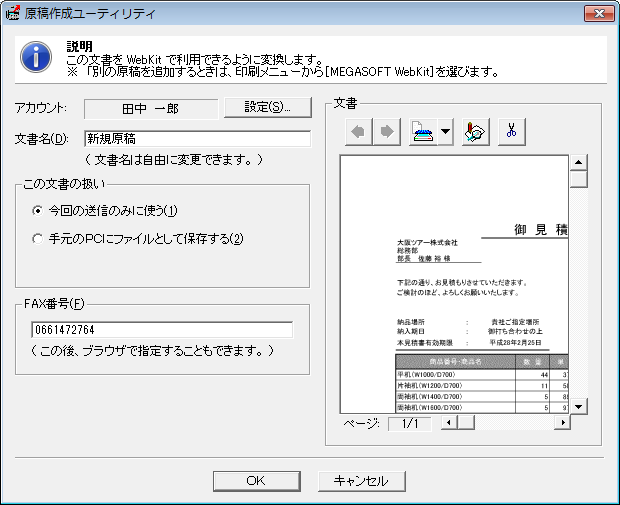Click the scissors cut icon
This screenshot has width=620, height=505.
pyautogui.click(x=511, y=132)
